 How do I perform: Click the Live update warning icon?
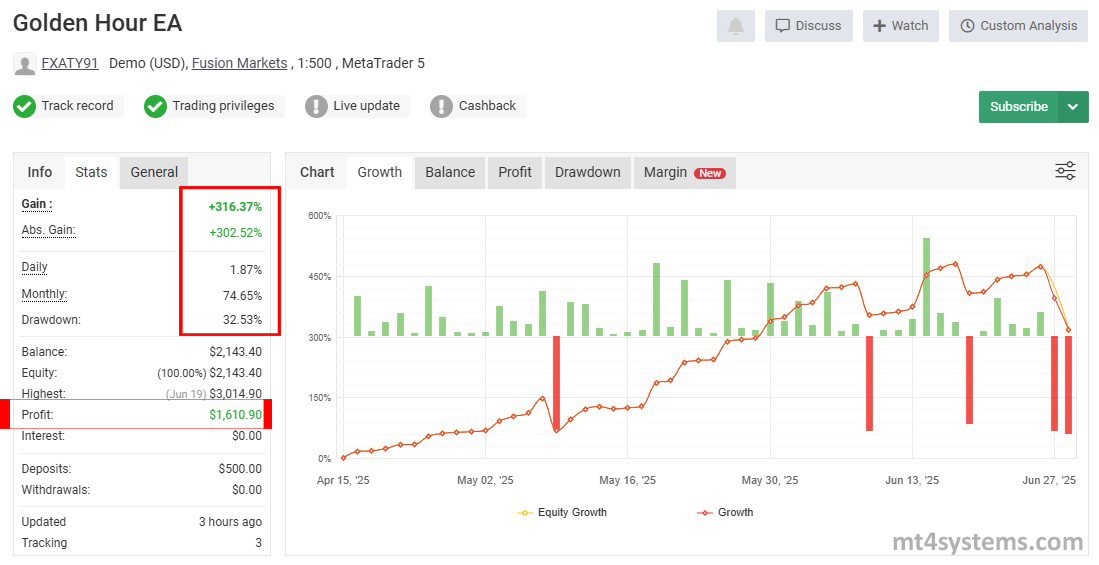(316, 106)
